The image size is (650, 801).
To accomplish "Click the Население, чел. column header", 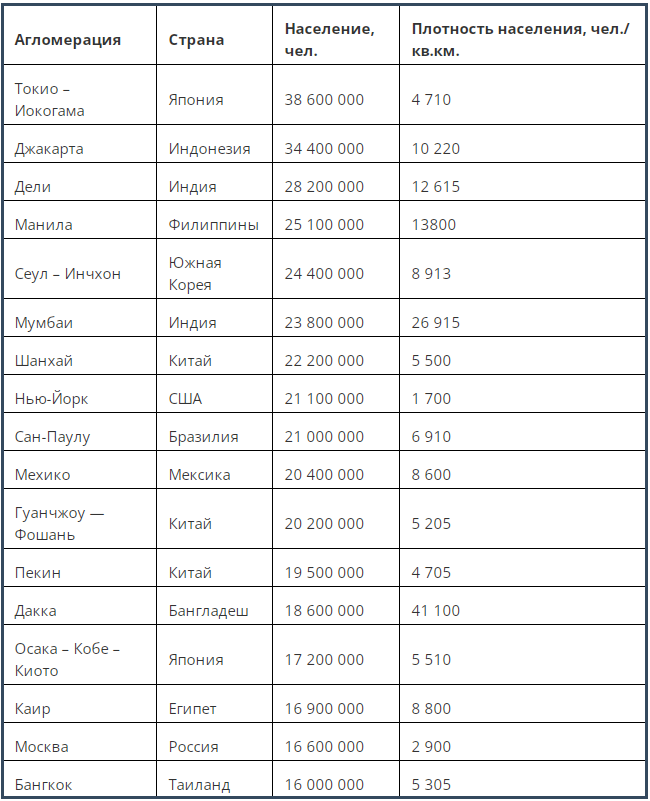I will 330,40.
